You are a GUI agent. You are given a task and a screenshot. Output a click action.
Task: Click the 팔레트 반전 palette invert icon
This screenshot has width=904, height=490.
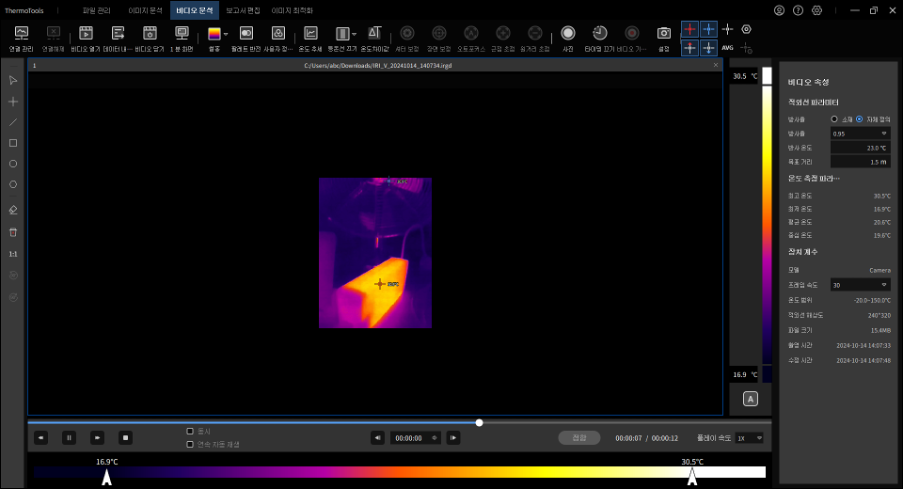click(x=246, y=34)
